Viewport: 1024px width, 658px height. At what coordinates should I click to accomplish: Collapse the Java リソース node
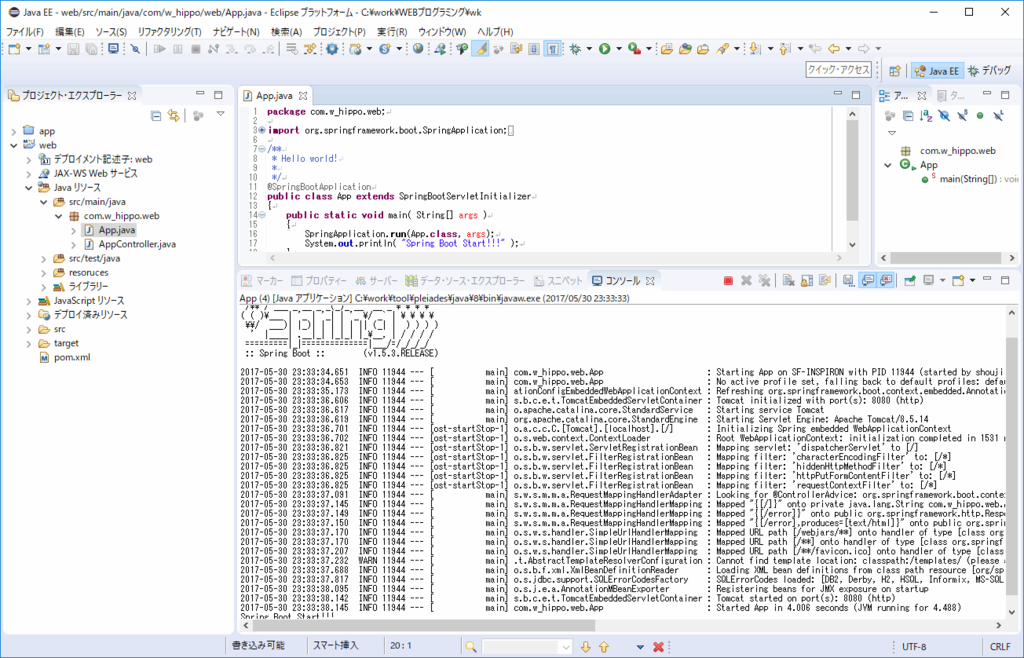[30, 187]
